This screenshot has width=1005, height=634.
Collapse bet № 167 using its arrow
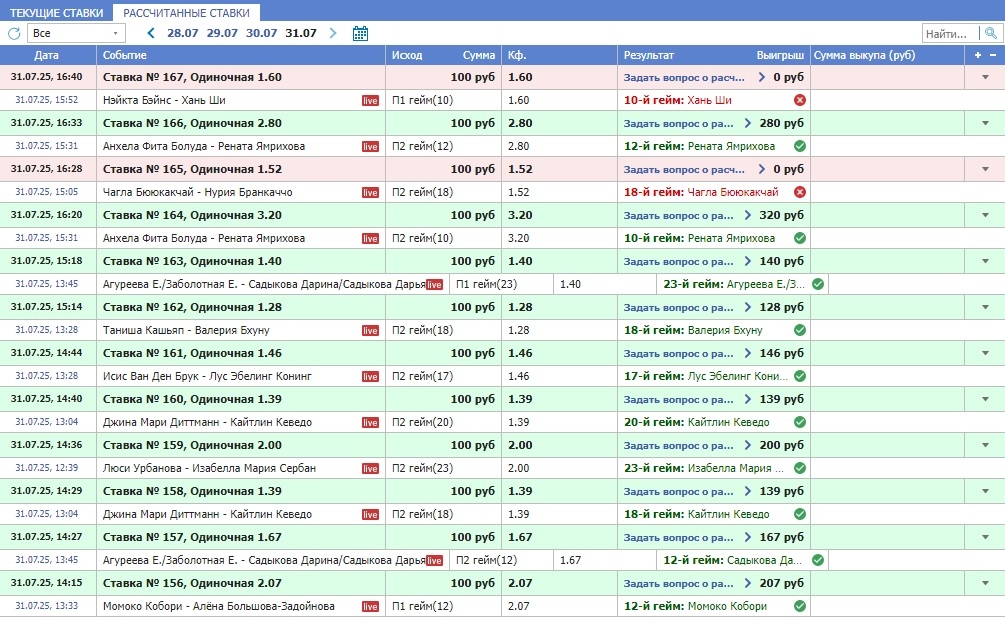(985, 77)
